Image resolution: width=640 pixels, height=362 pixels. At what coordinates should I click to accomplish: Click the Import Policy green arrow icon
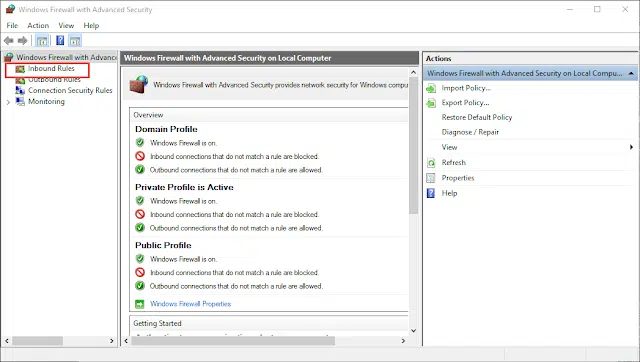431,88
